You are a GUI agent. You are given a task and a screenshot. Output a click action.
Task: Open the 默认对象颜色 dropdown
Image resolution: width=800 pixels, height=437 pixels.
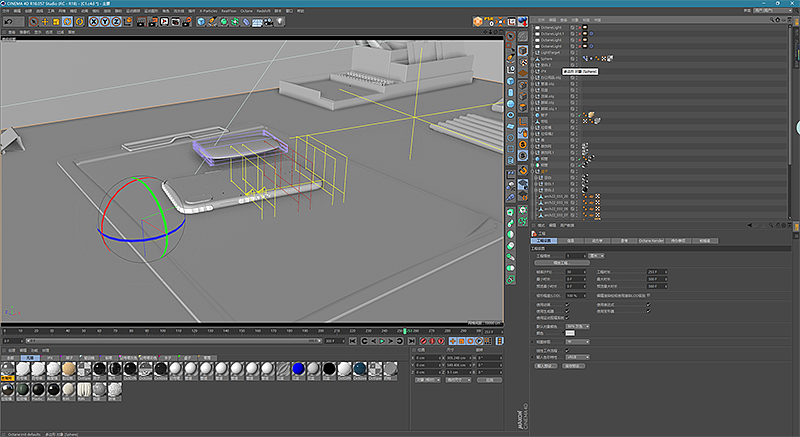pyautogui.click(x=578, y=326)
